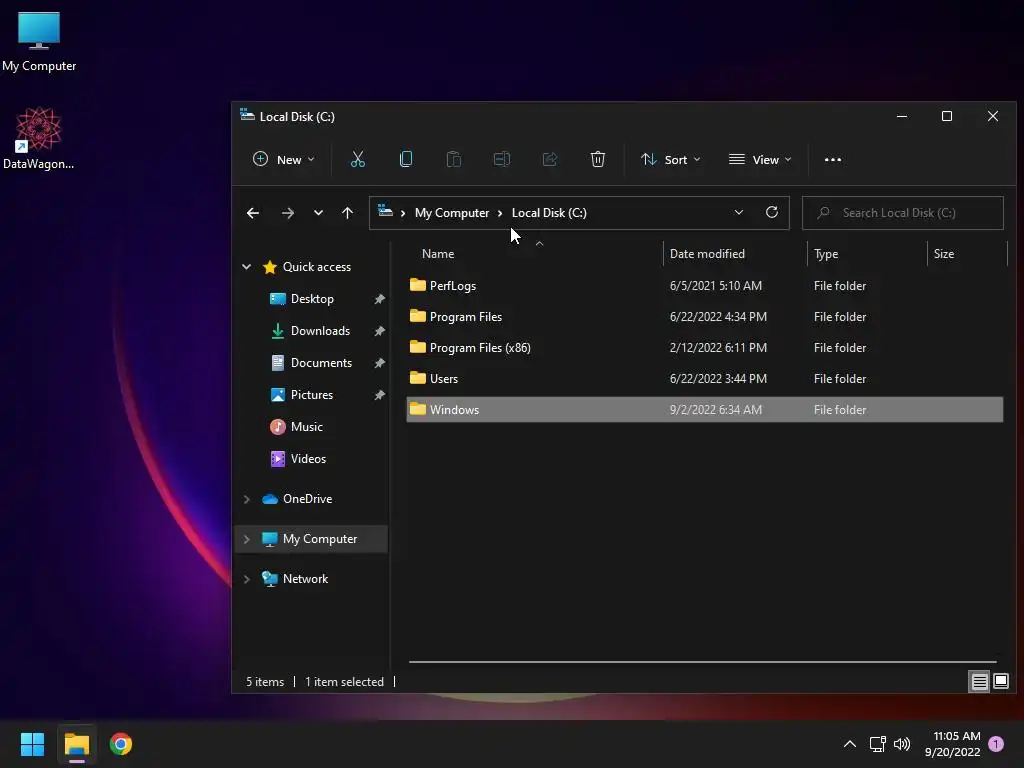Click My Computer in the address bar
1024x768 pixels.
(452, 213)
